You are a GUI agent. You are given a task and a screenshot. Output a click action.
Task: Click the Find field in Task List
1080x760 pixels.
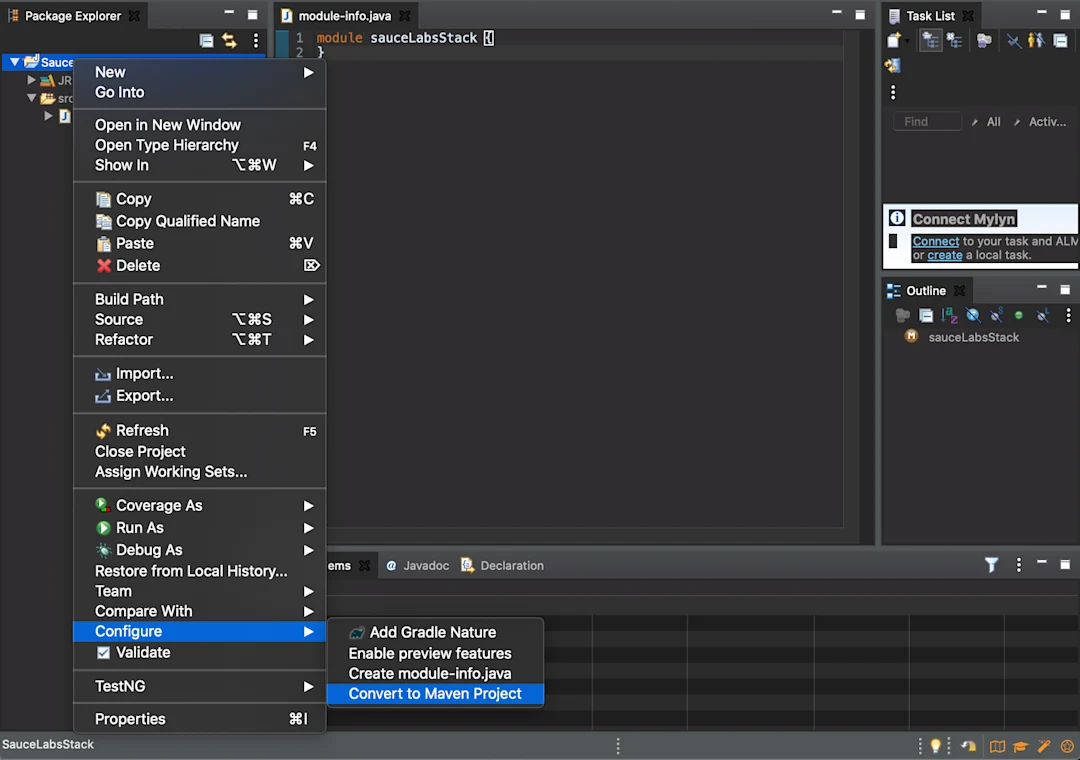coord(927,121)
